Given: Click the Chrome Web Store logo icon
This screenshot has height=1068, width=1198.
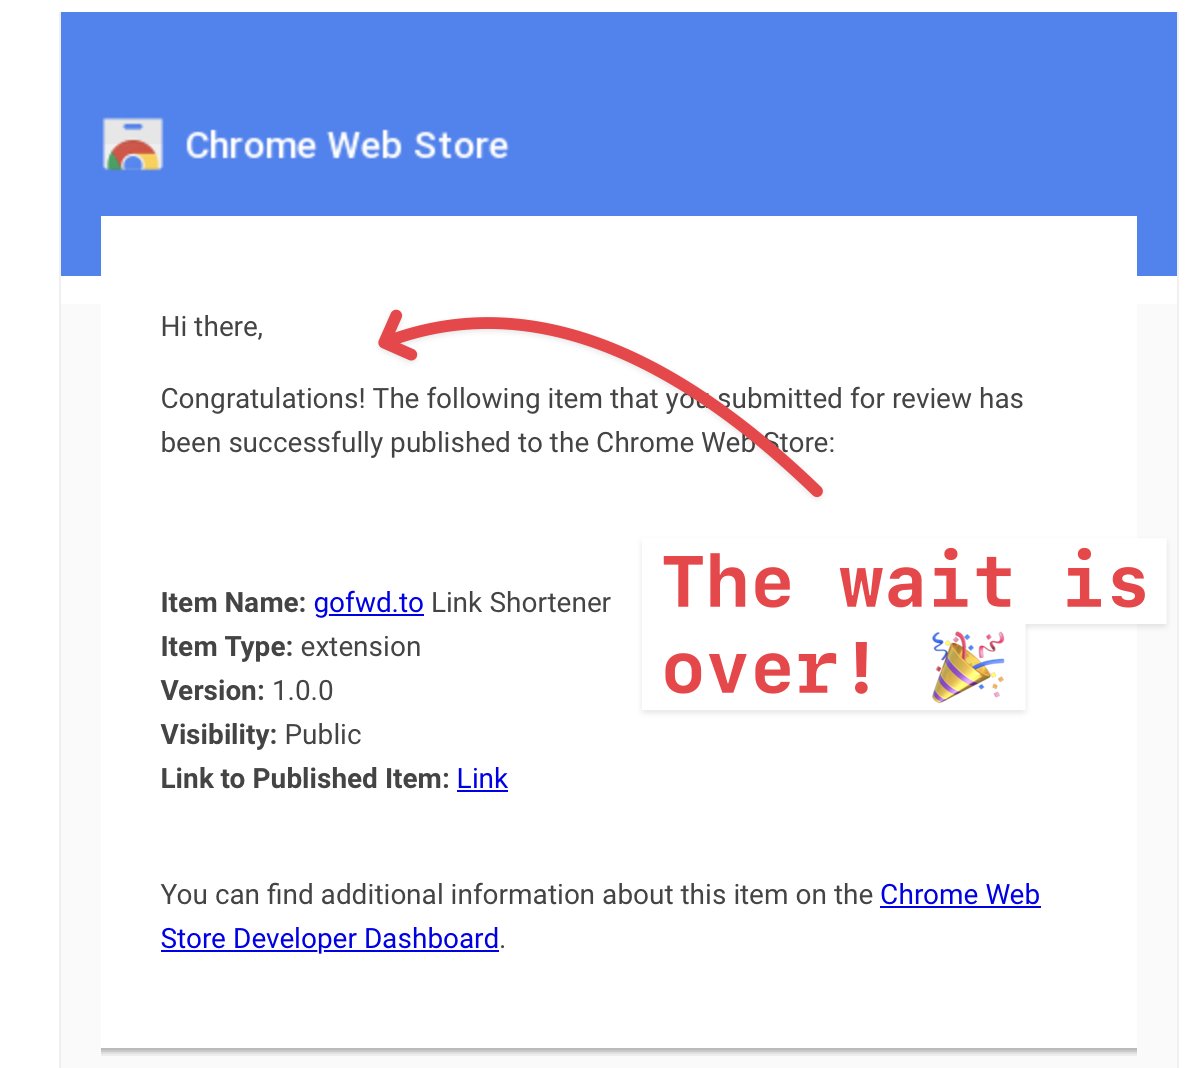Looking at the screenshot, I should pyautogui.click(x=133, y=145).
